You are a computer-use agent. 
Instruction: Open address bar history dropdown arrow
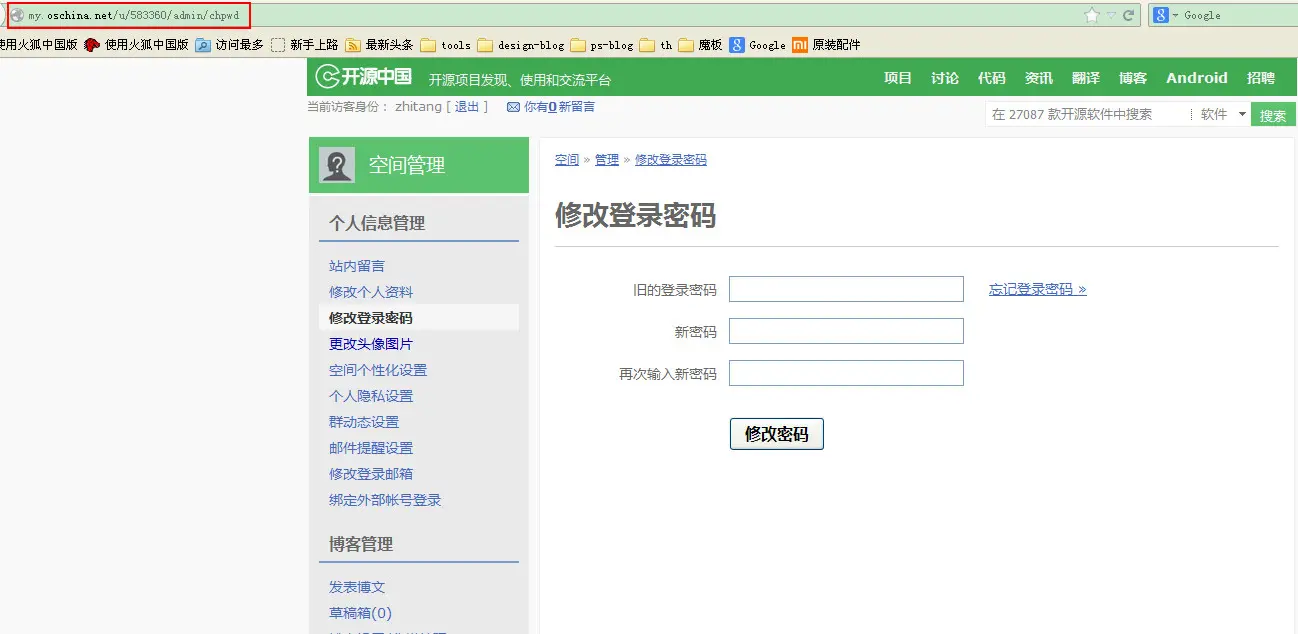pos(1111,16)
